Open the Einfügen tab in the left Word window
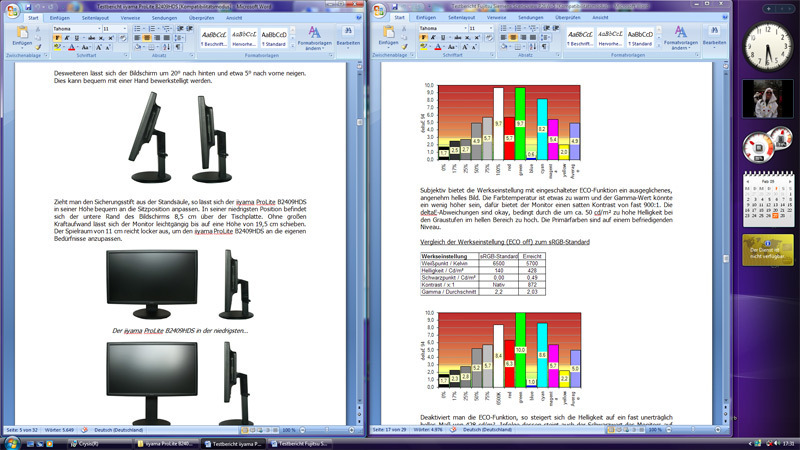 (60, 18)
